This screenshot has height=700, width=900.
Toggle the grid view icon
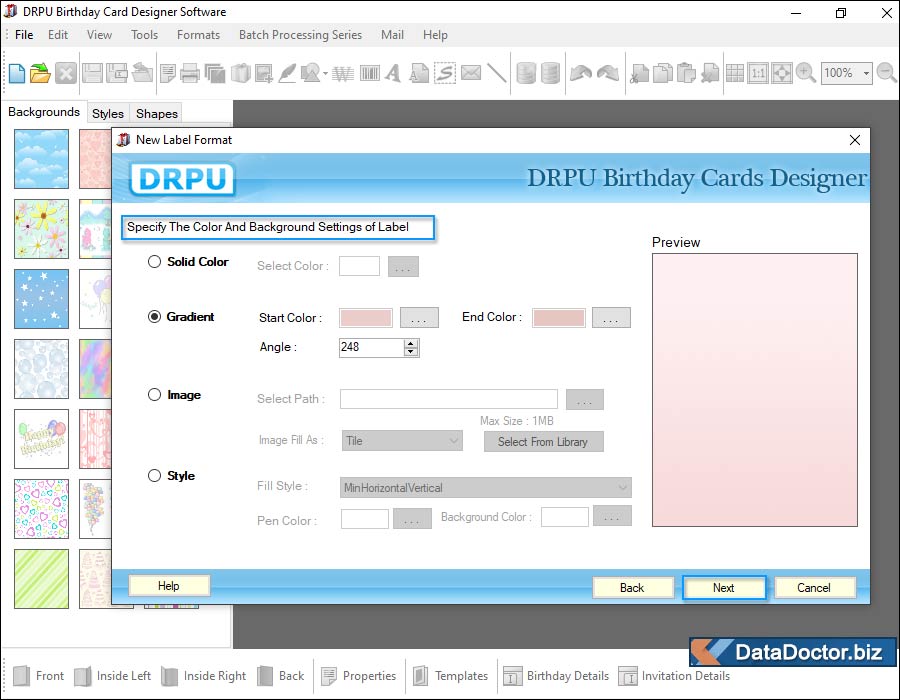pos(735,73)
